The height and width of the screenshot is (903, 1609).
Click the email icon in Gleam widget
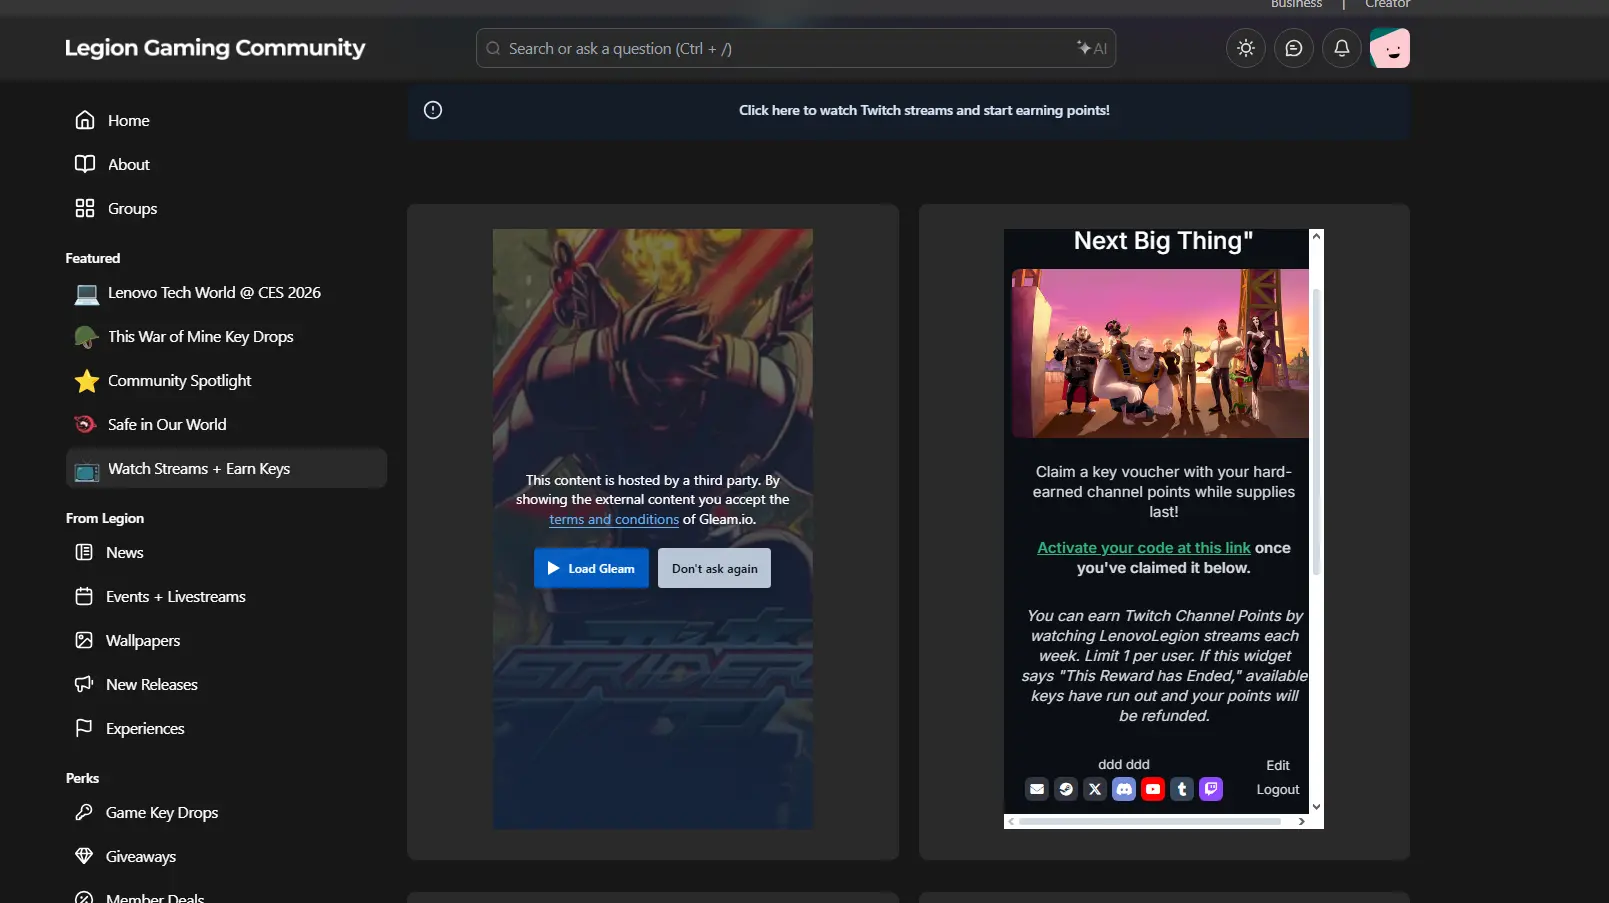tap(1037, 789)
